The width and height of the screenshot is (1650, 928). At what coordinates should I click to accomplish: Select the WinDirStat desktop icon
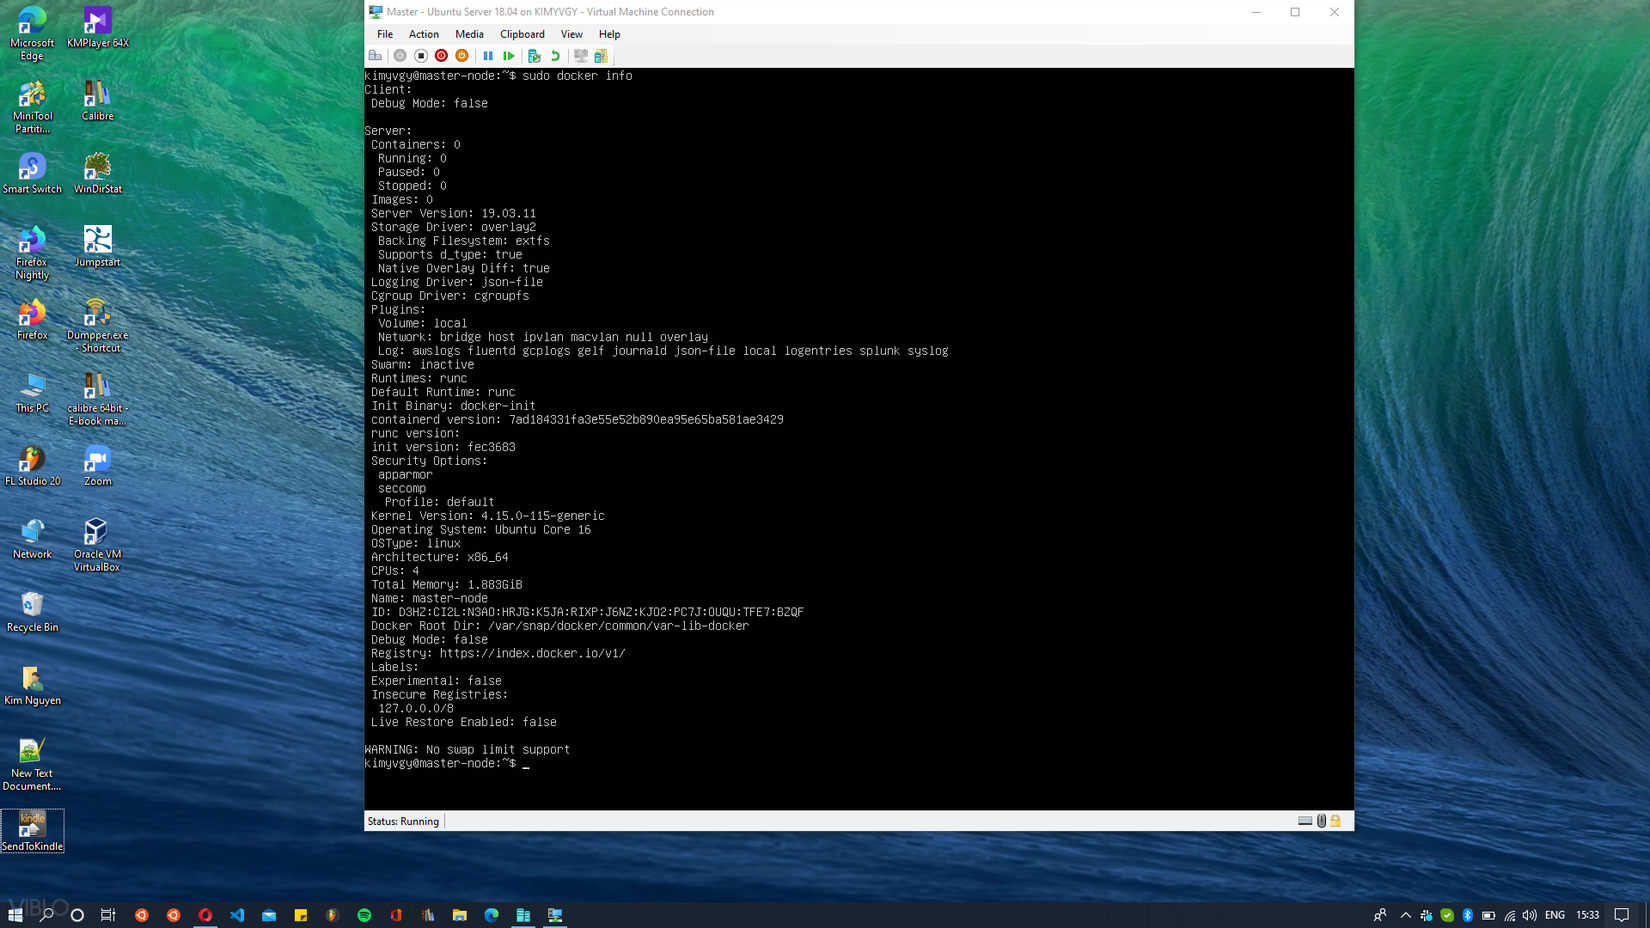[x=98, y=174]
